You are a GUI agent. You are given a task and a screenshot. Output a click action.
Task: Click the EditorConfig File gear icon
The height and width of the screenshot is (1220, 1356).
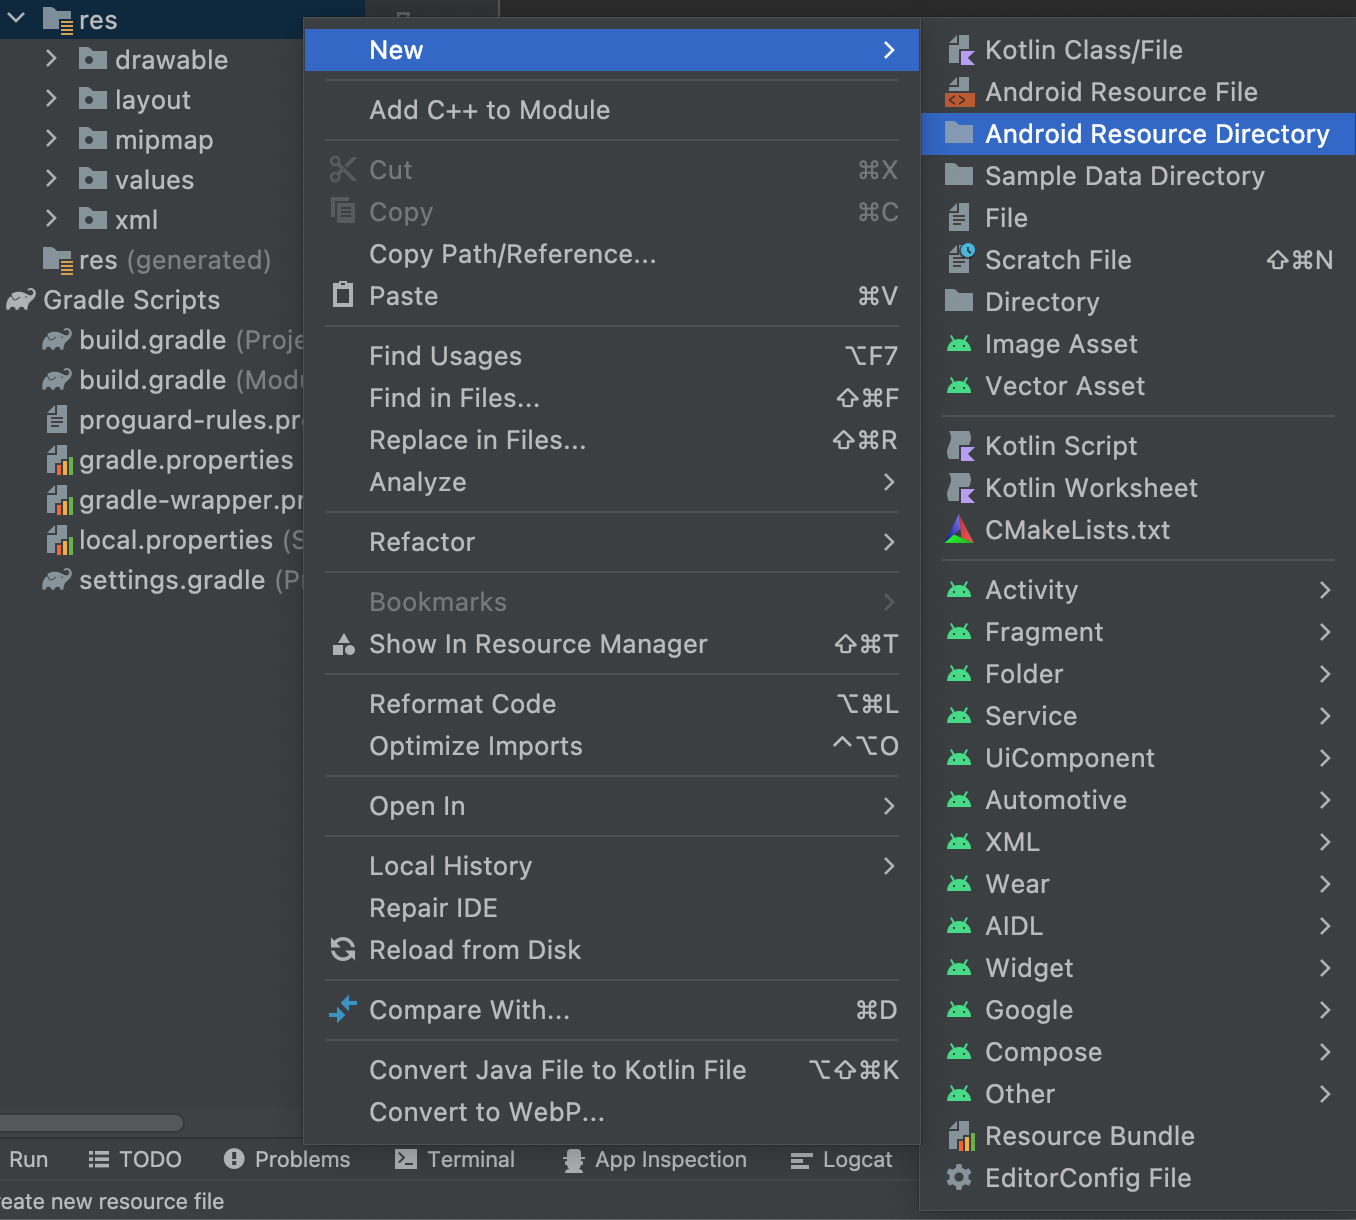960,1178
